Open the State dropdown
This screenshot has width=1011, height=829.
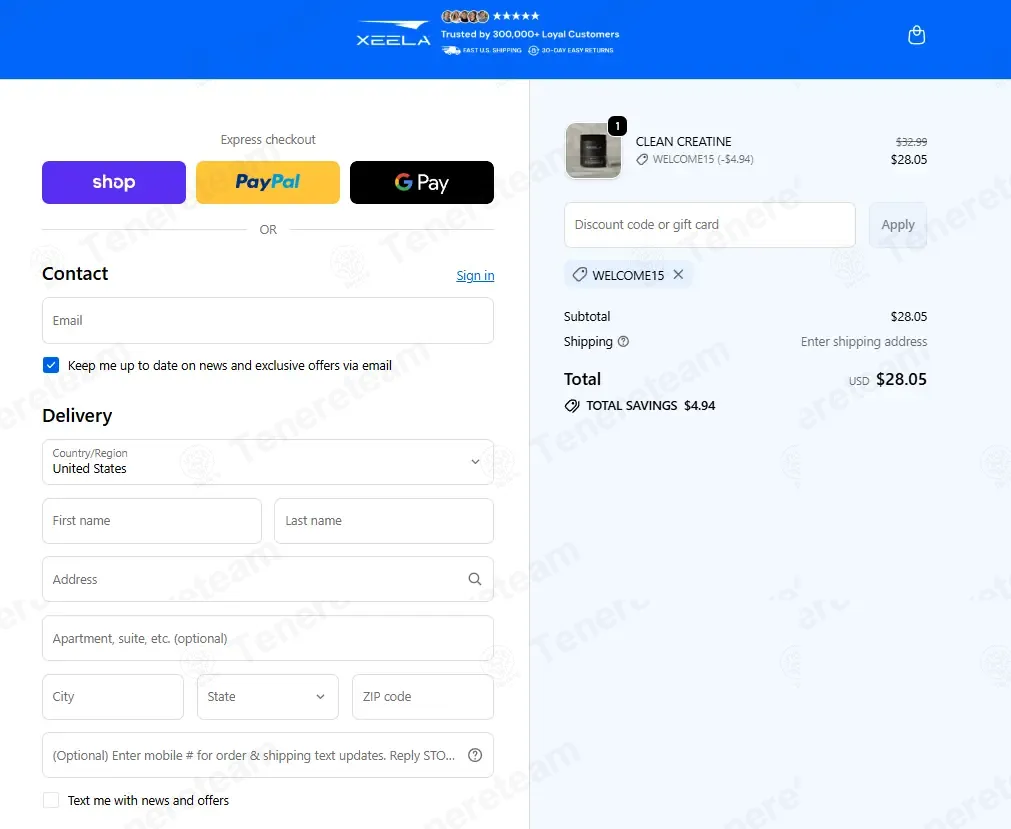click(268, 696)
